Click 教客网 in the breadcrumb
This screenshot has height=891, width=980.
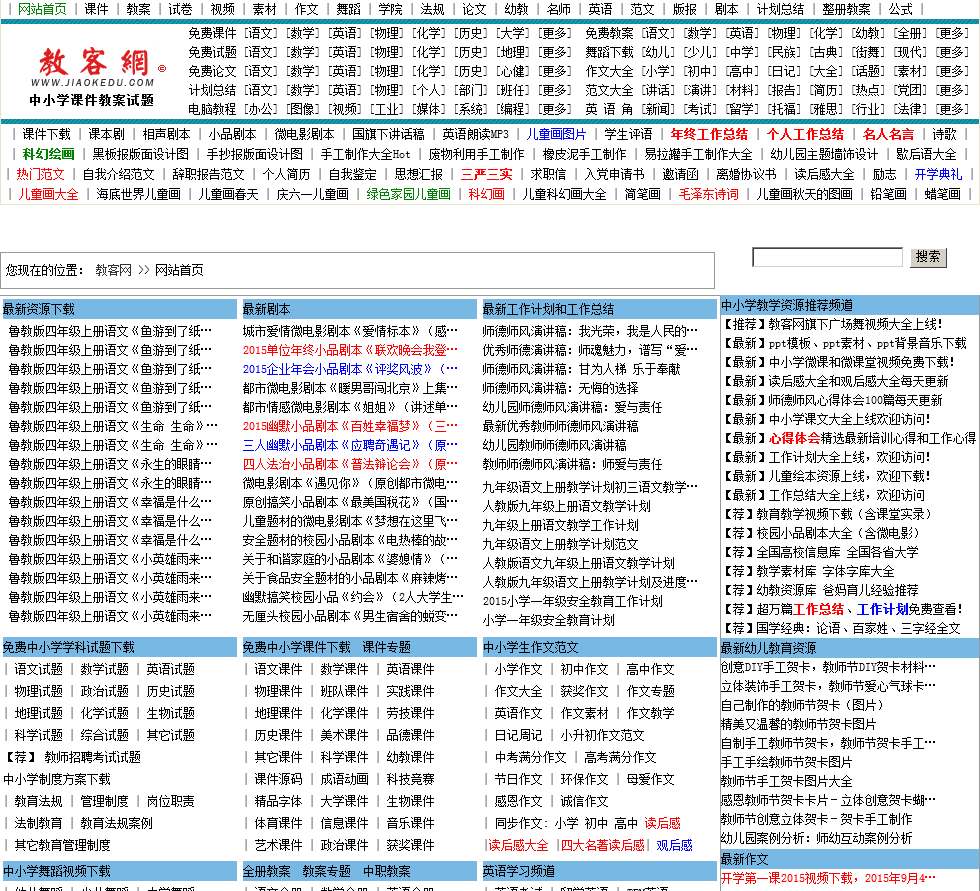pyautogui.click(x=113, y=270)
